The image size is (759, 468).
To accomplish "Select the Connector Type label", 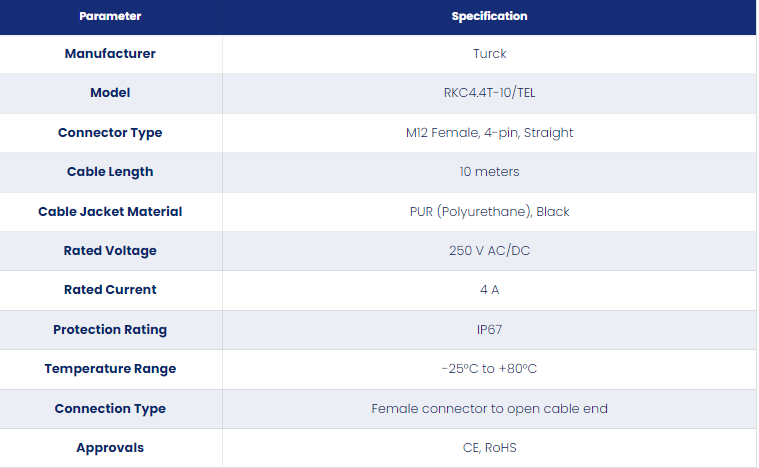I will [x=110, y=133].
